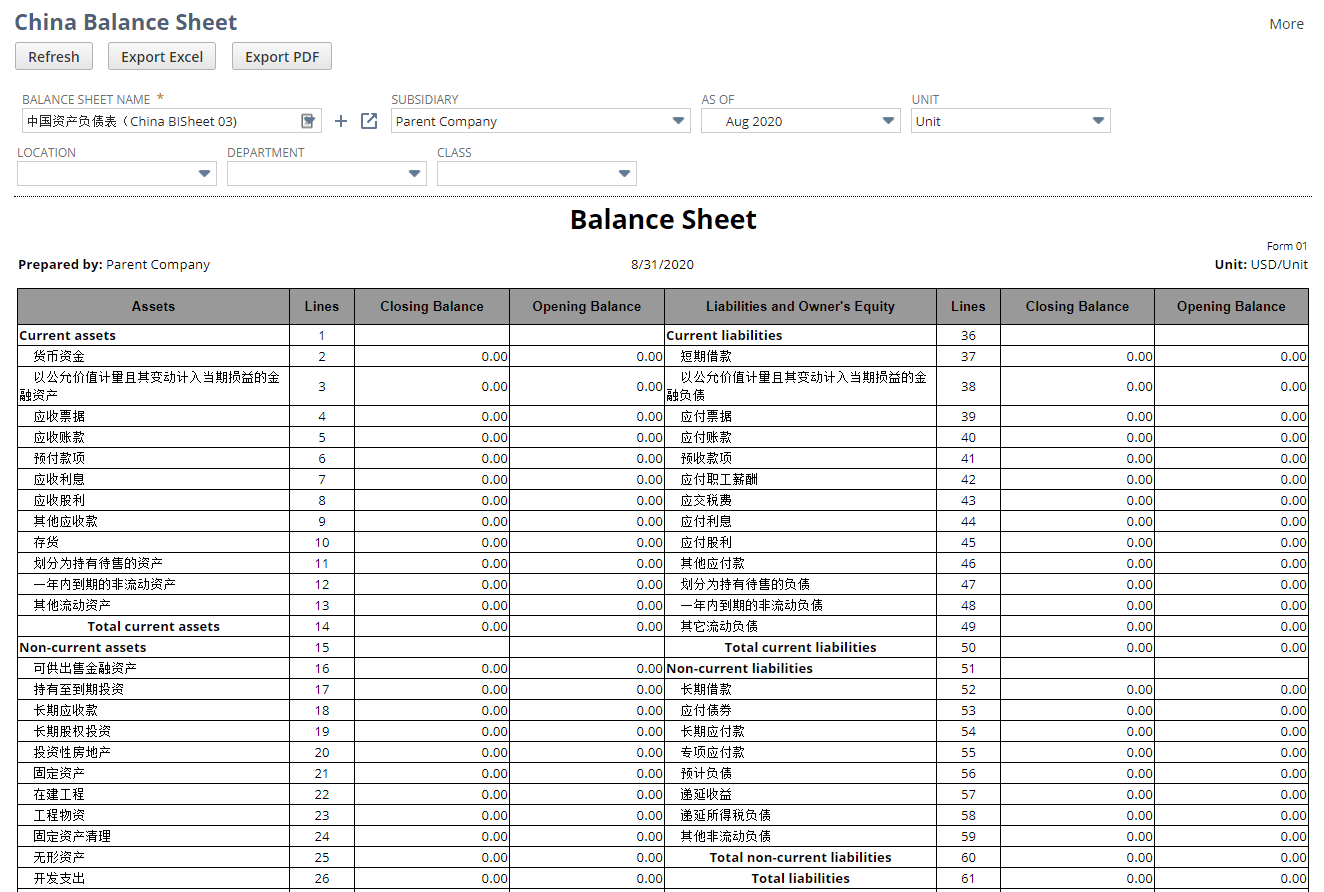The height and width of the screenshot is (892, 1324).
Task: Select the 预付款项 row label
Action: pos(59,459)
